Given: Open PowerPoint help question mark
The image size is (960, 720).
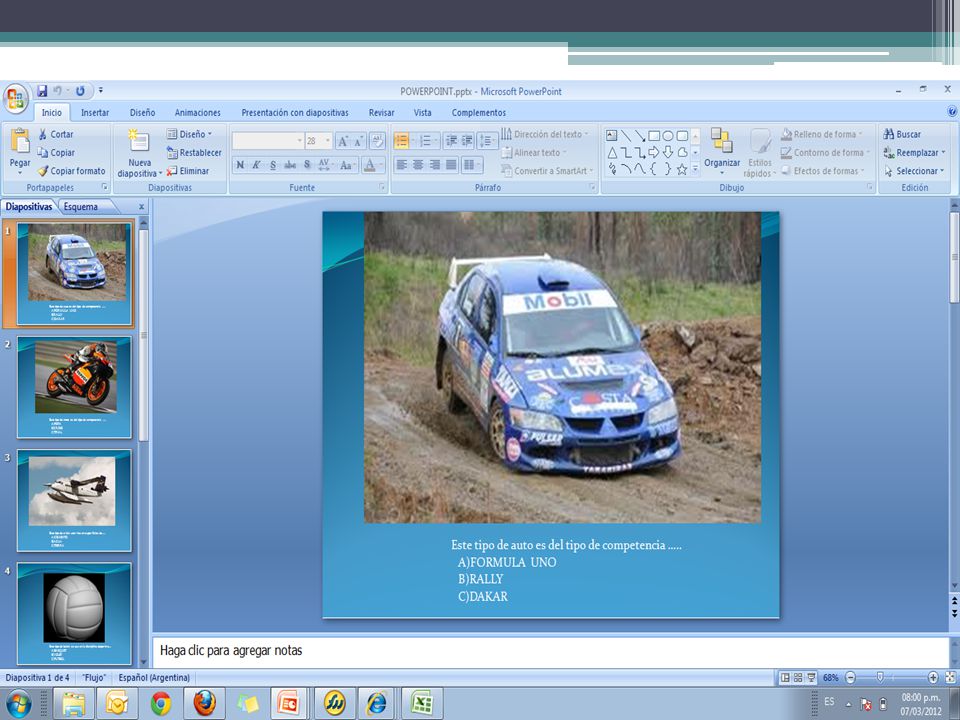Looking at the screenshot, I should click(x=952, y=111).
